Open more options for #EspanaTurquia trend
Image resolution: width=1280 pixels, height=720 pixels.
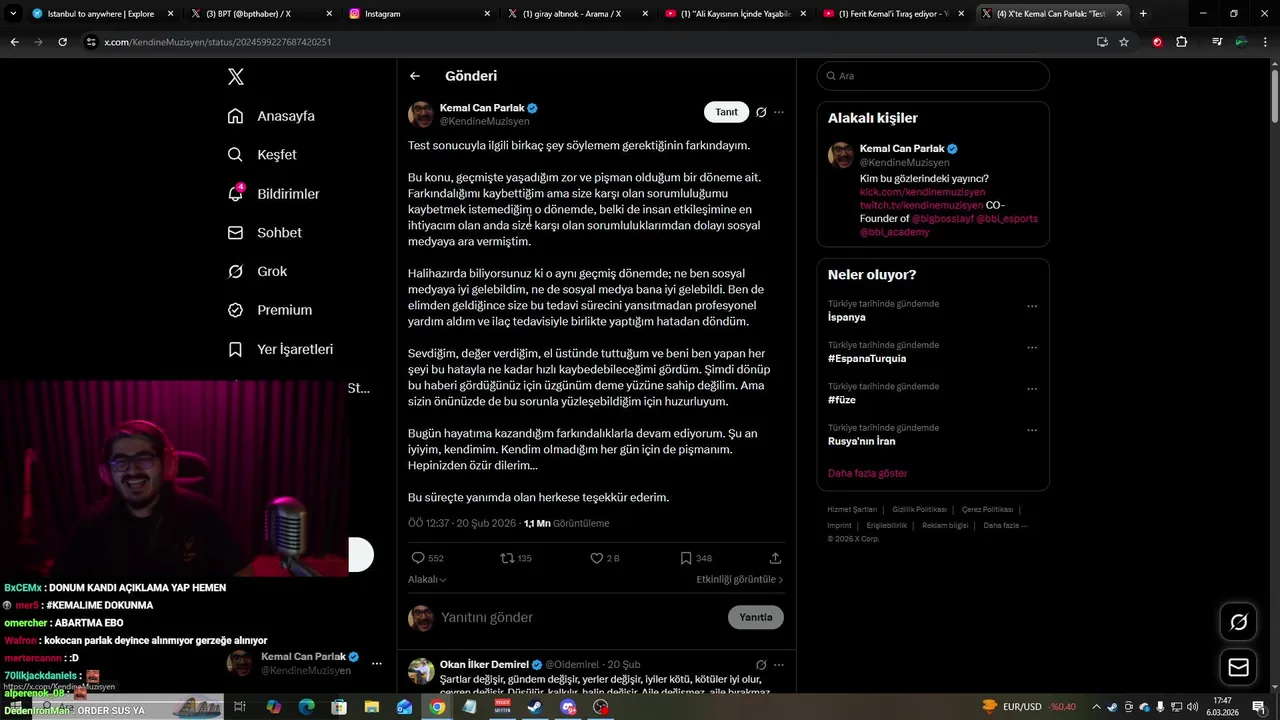[1032, 347]
